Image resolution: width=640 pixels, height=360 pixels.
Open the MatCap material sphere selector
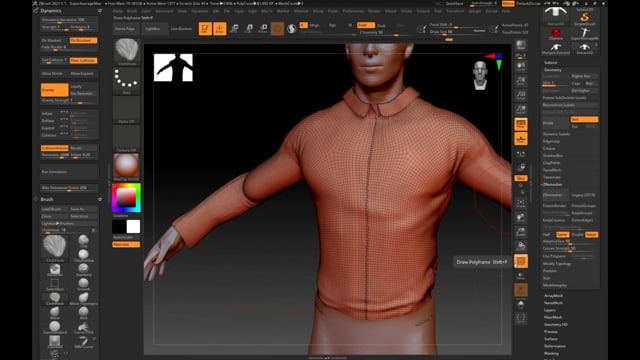click(127, 167)
